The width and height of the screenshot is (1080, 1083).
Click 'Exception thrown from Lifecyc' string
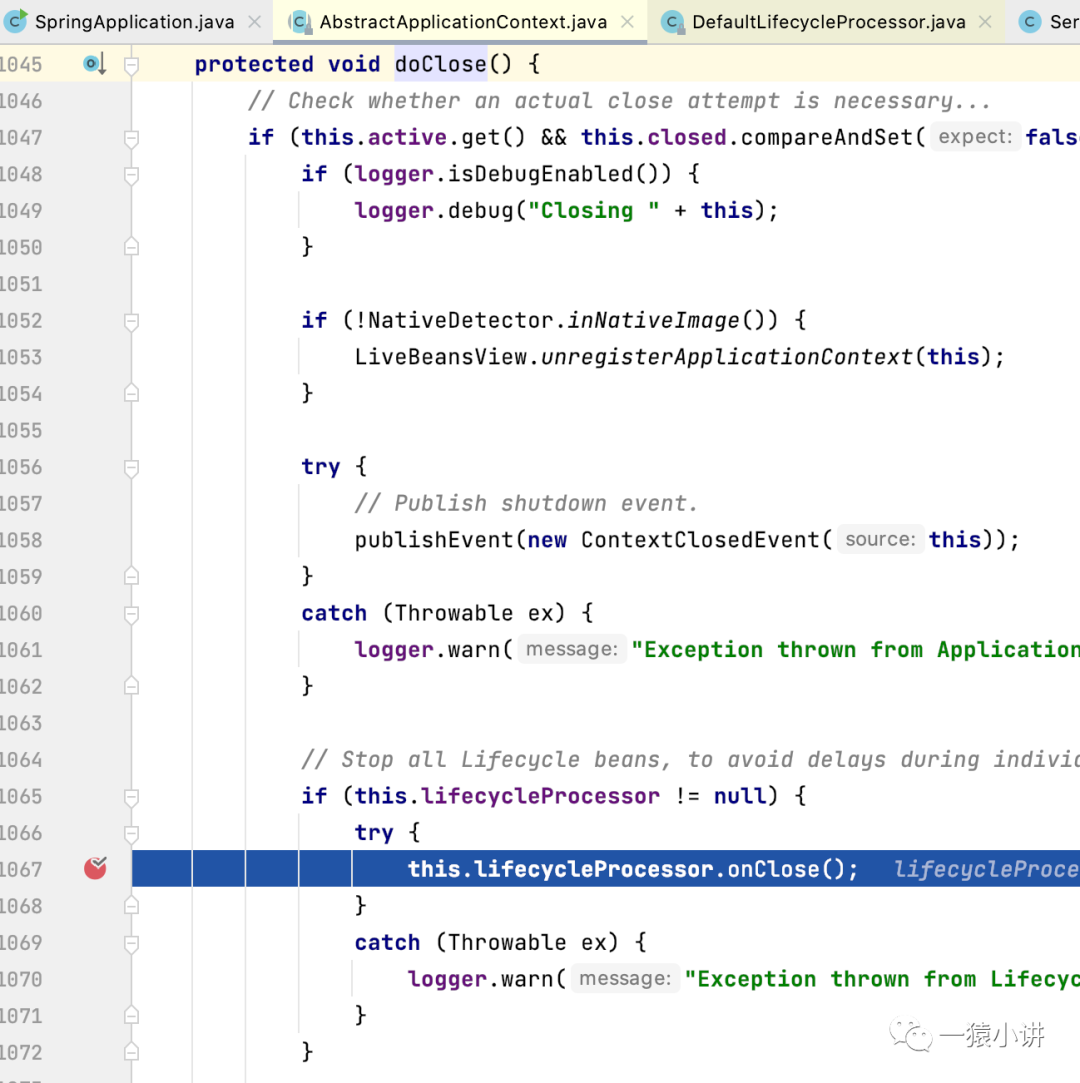(x=882, y=979)
